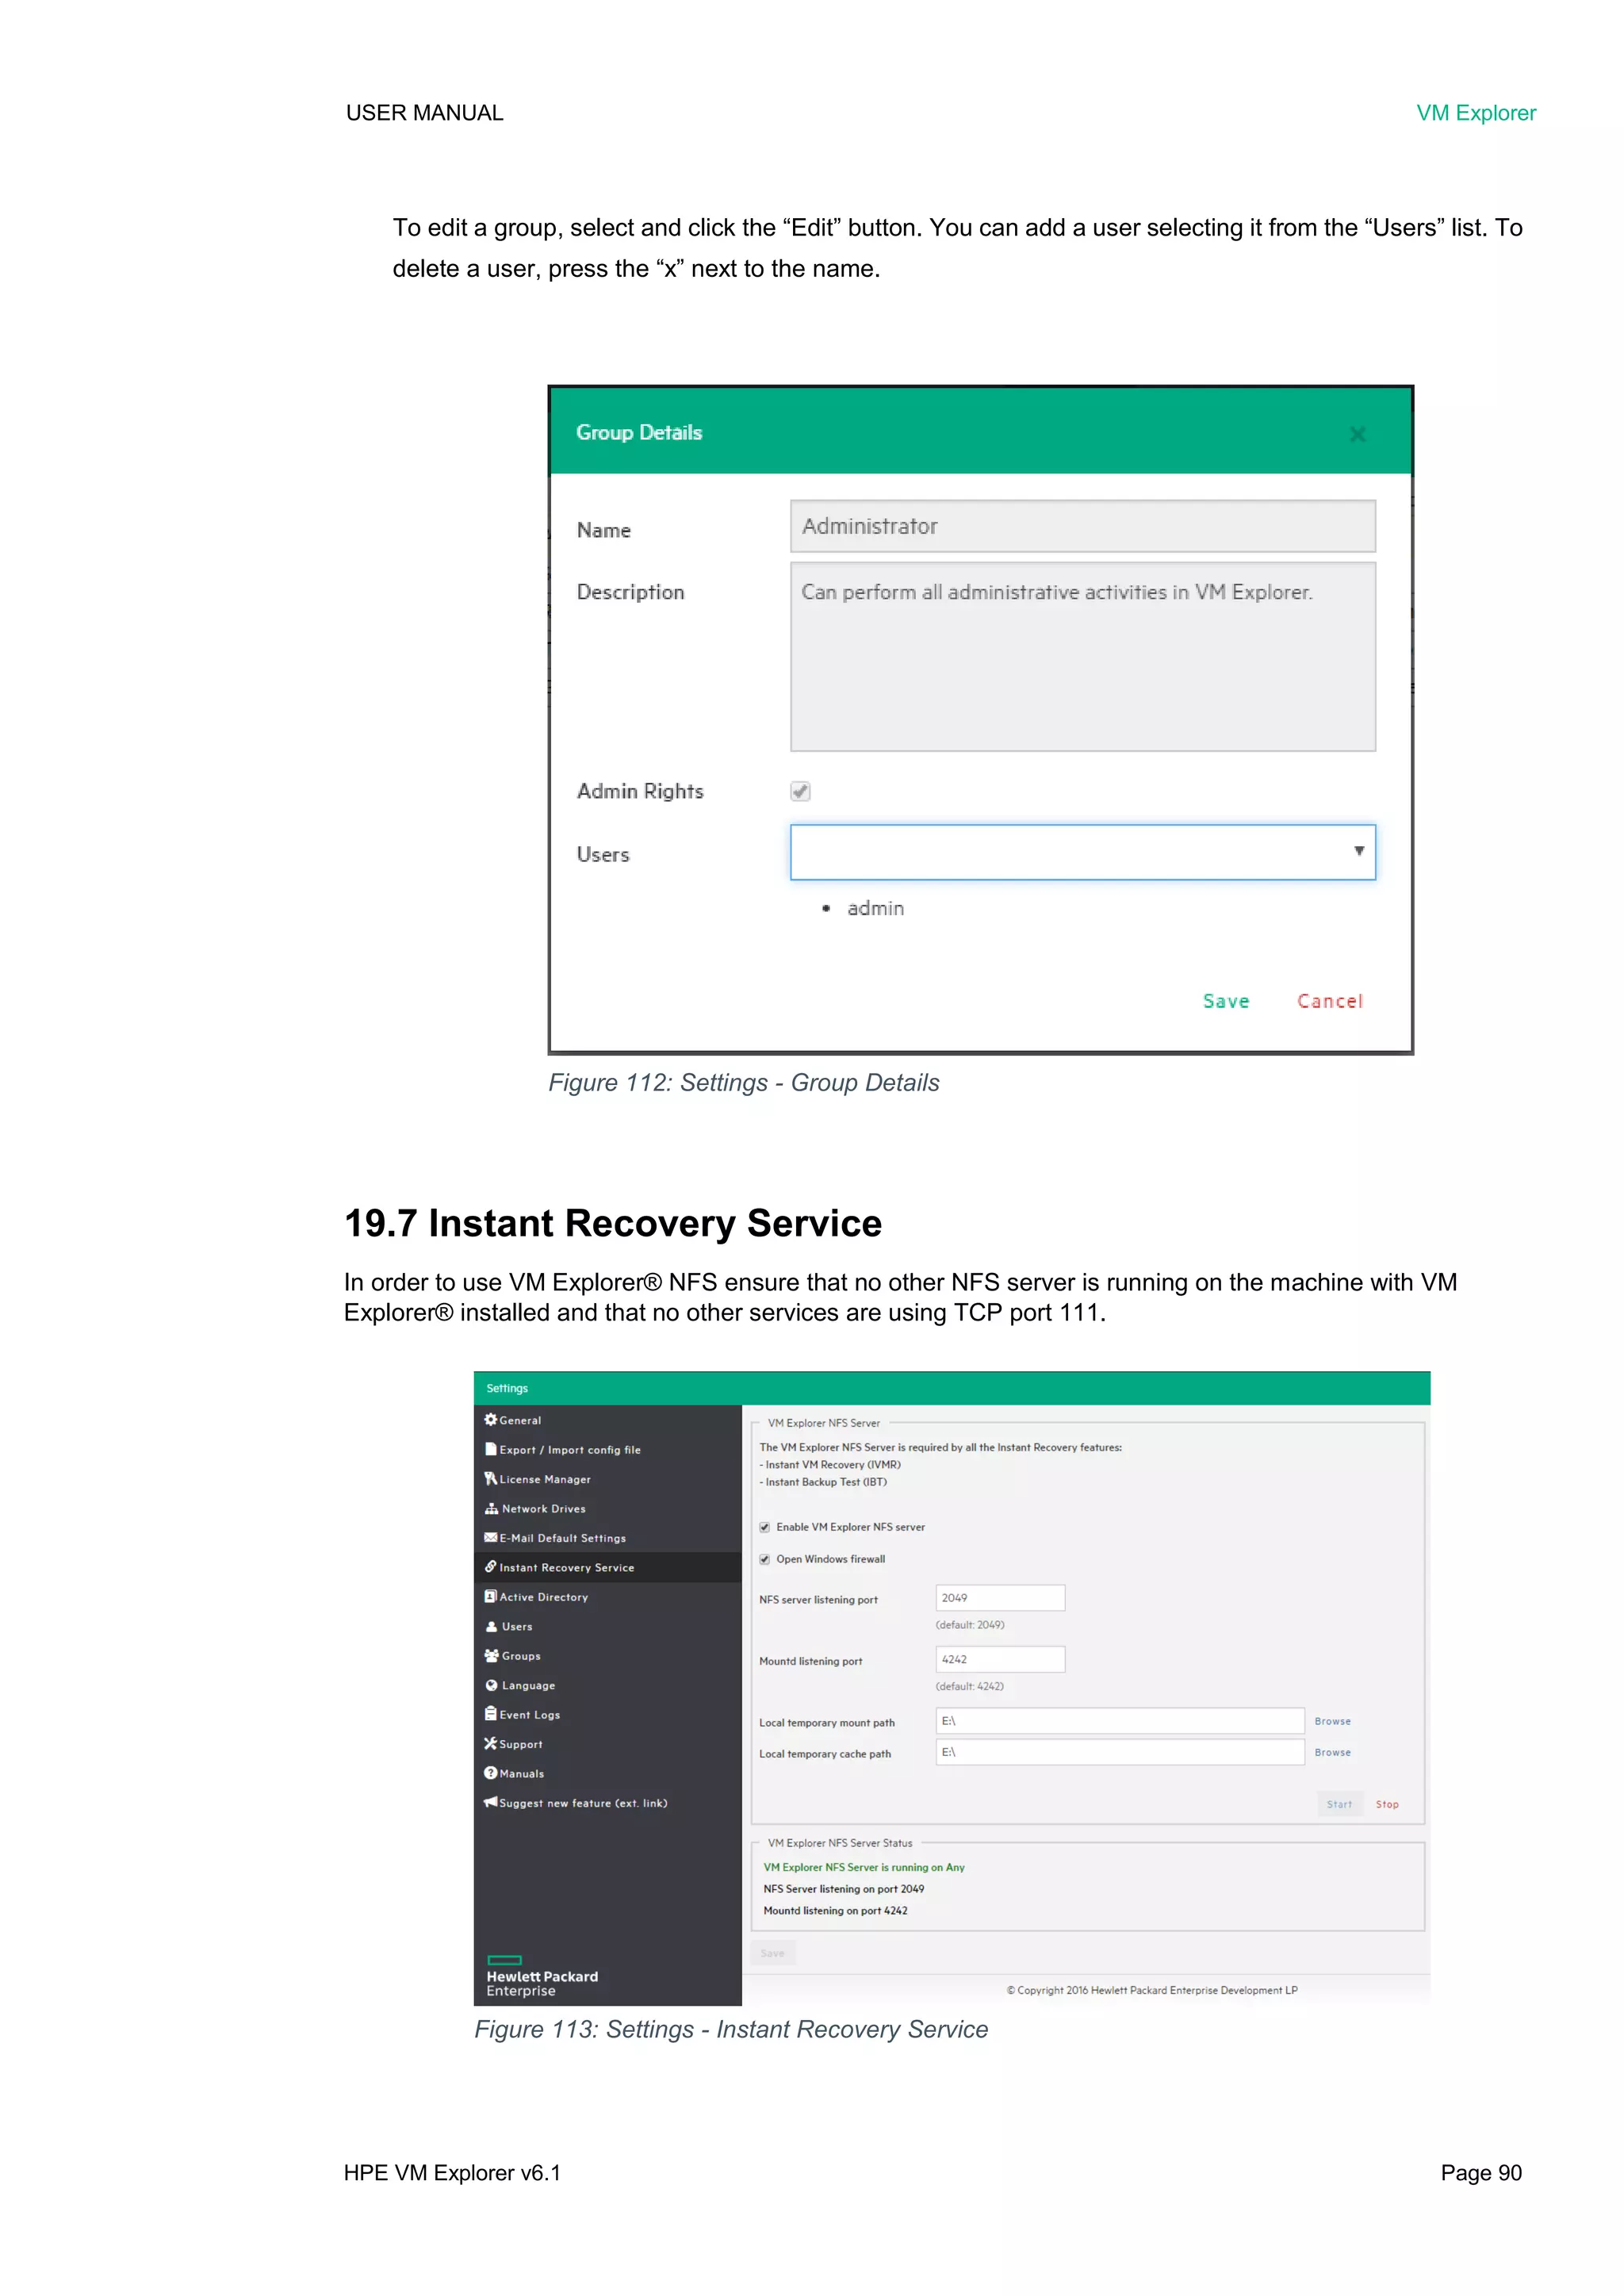Click 'Mountd listening on port 4242' text
Screen dimensions: 1624x2296
point(835,1910)
